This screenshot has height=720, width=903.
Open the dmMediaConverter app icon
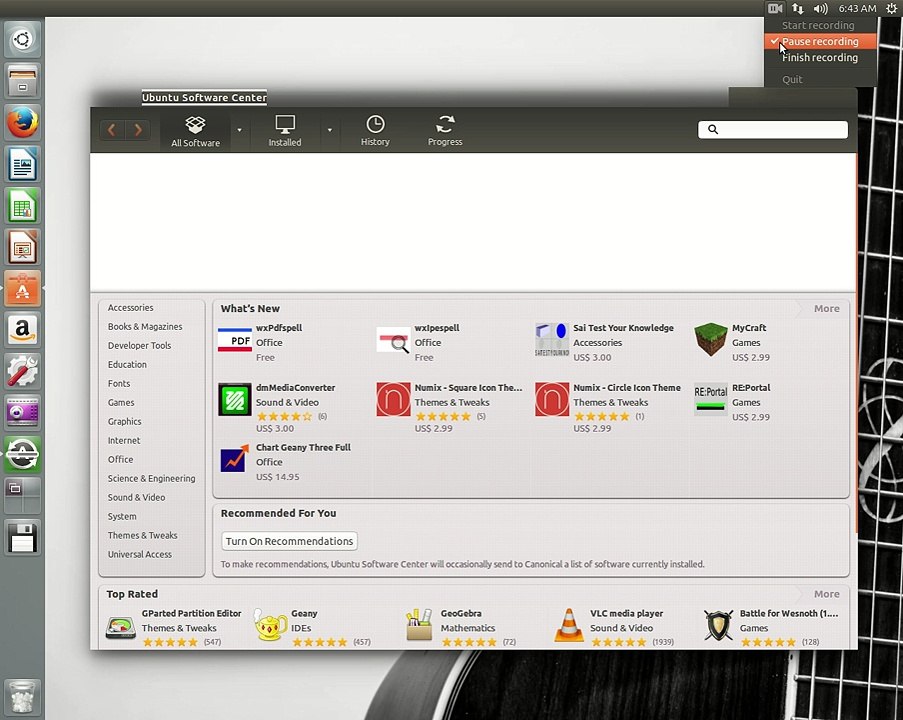click(x=234, y=399)
